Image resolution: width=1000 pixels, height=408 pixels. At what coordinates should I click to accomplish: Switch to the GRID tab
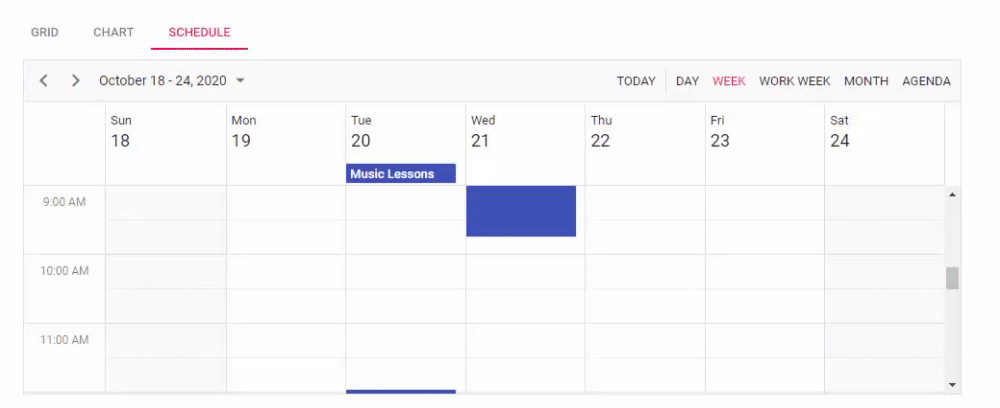(45, 33)
